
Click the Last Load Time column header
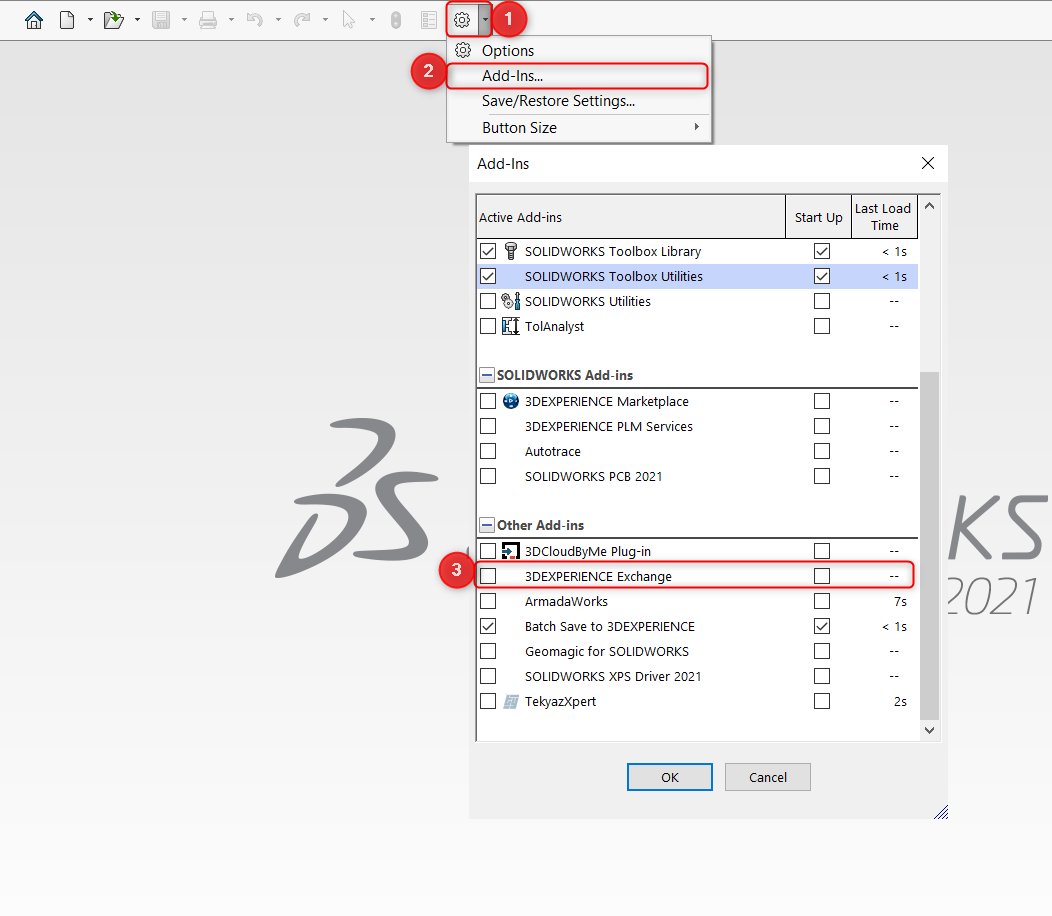click(884, 217)
